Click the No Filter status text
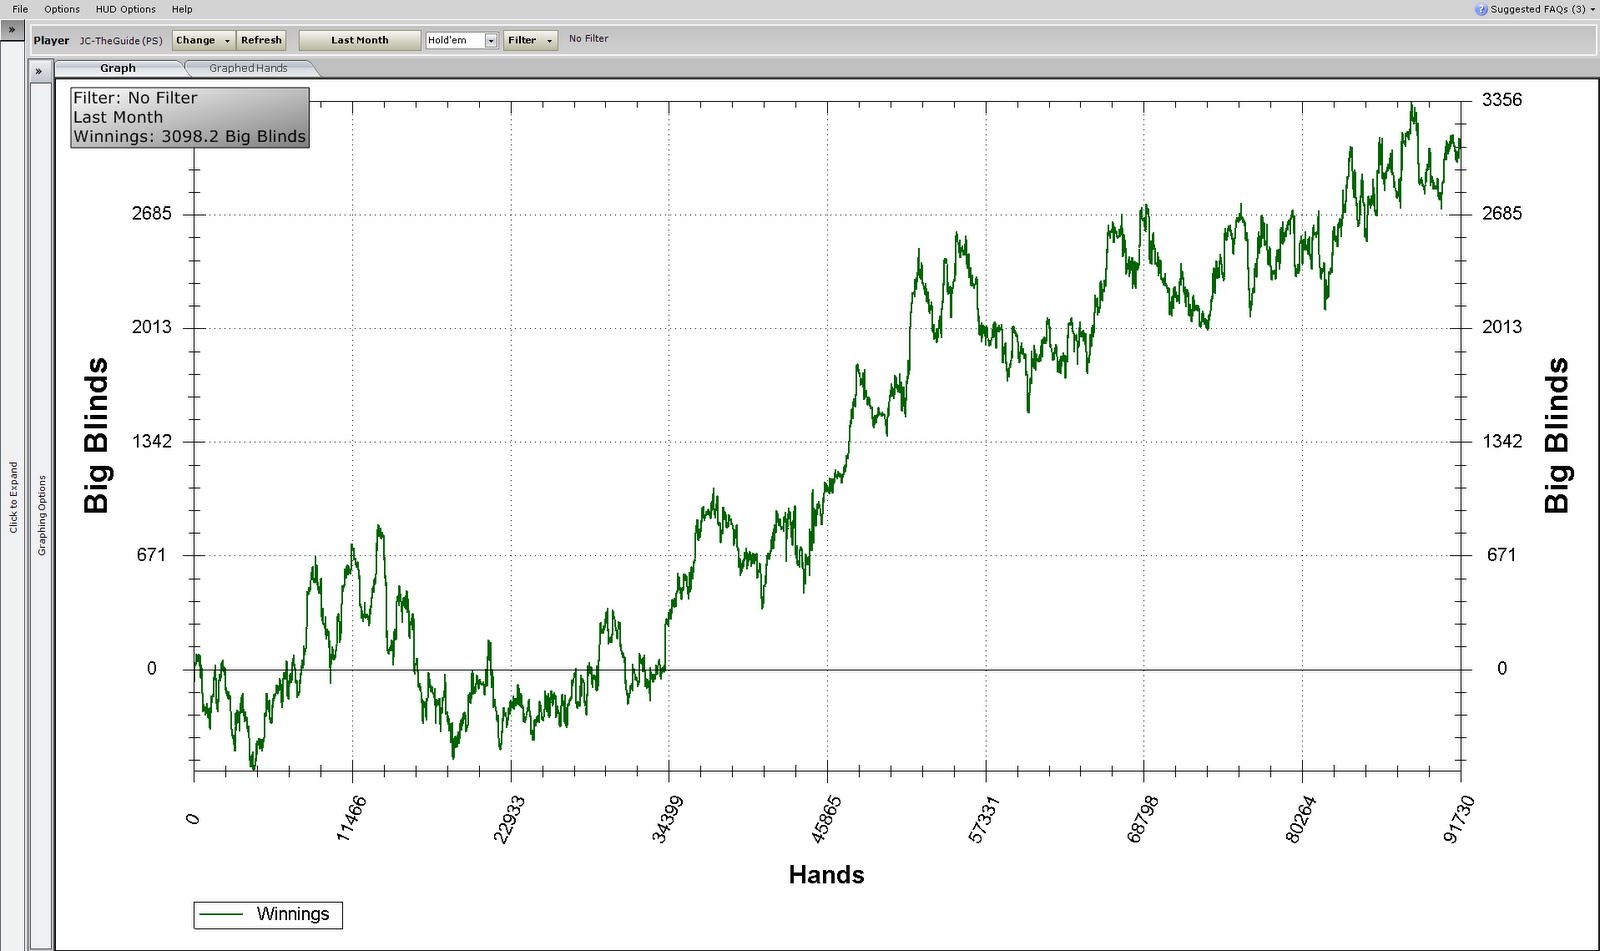 (588, 39)
